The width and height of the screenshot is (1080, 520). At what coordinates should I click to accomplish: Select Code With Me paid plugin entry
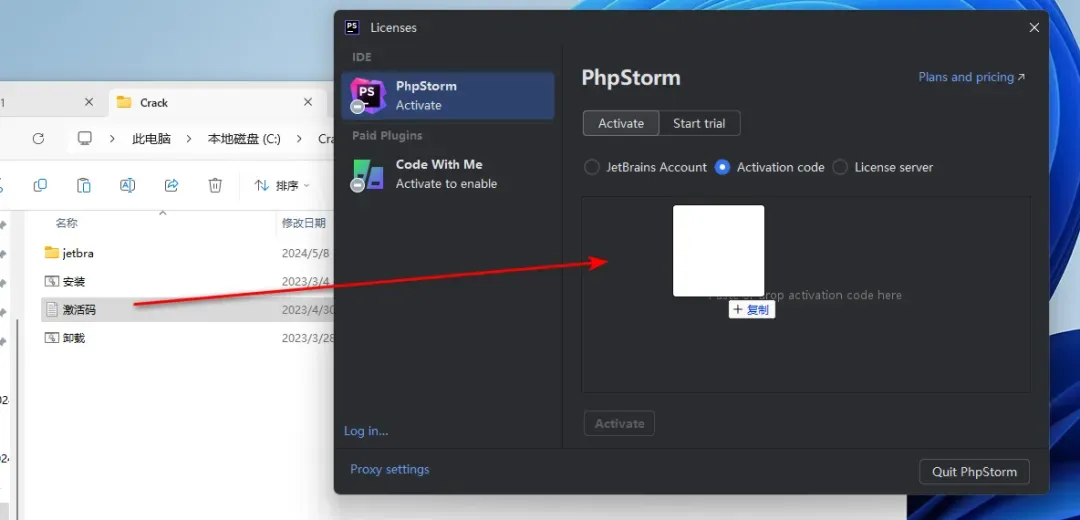[448, 174]
